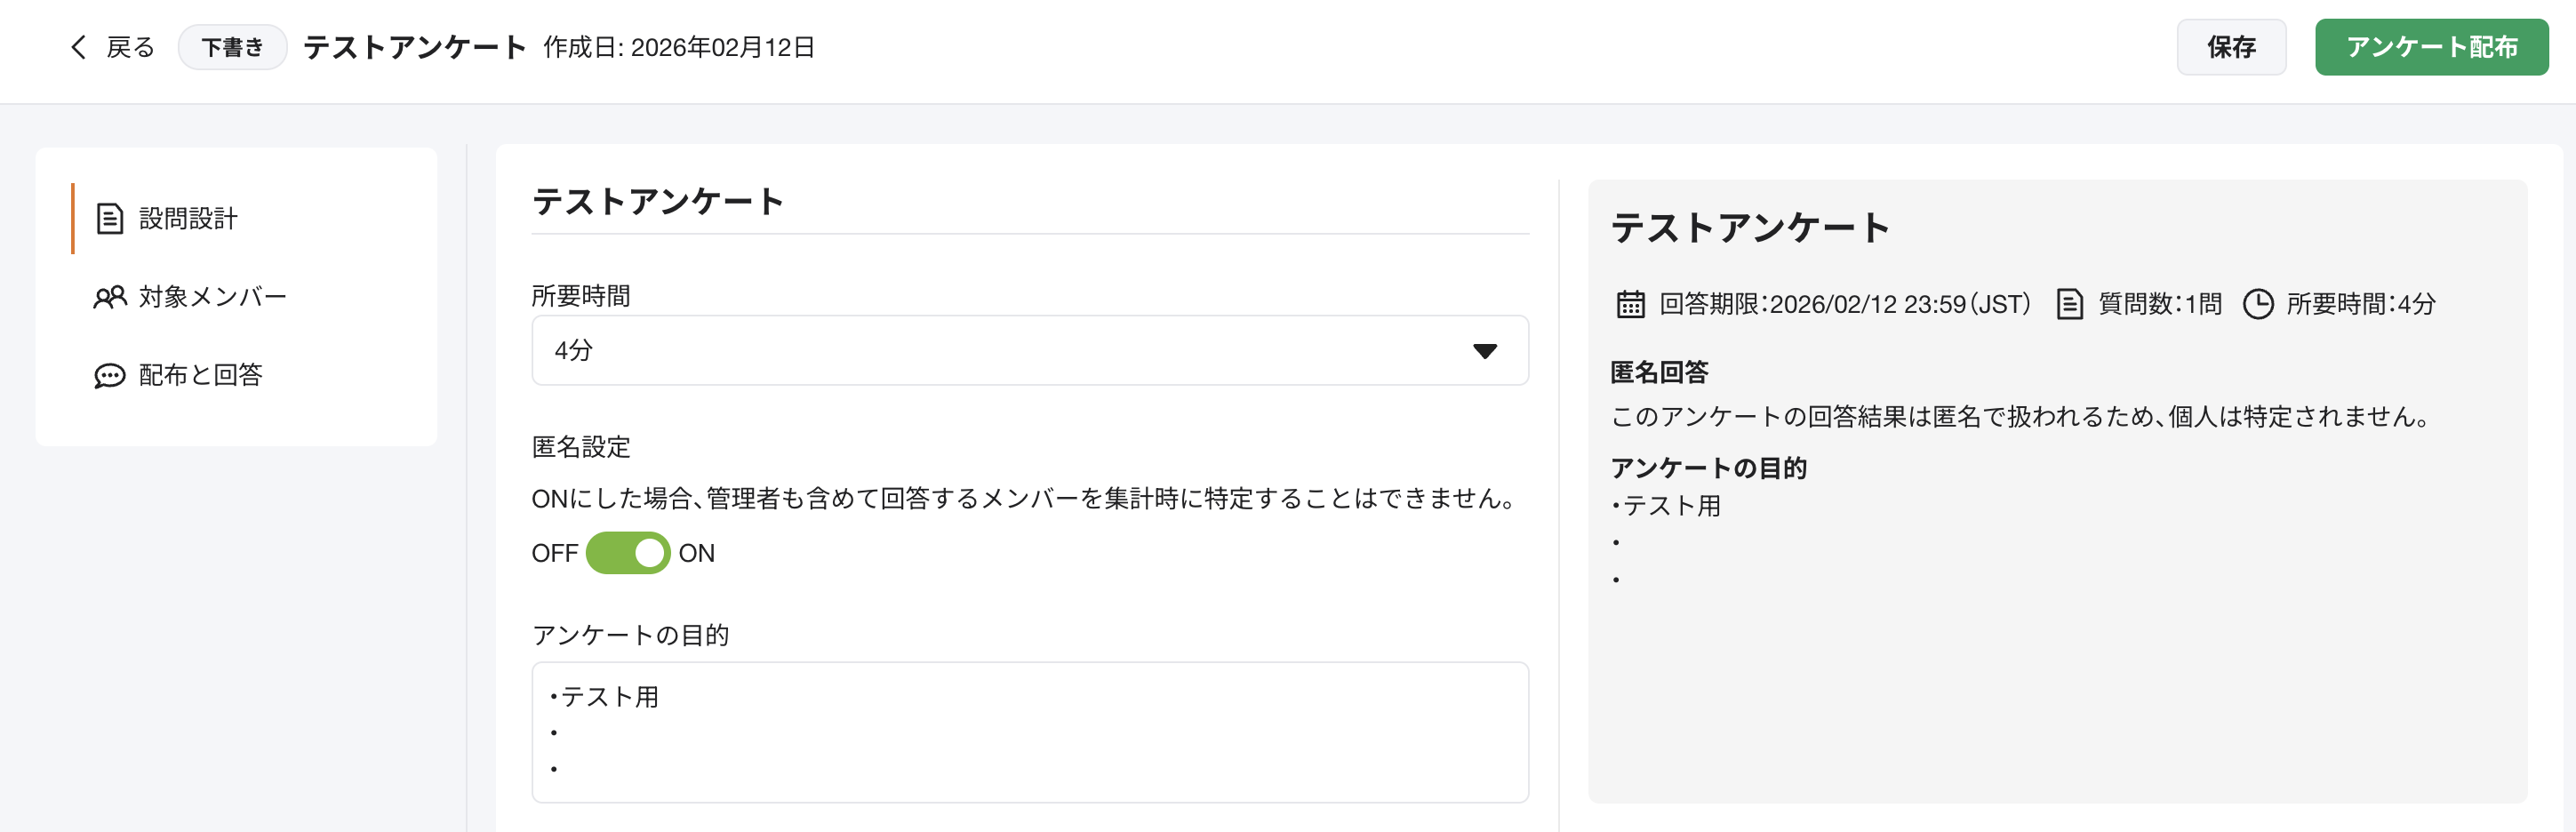Image resolution: width=2576 pixels, height=832 pixels.
Task: Click the 戻る link to go back
Action: click(130, 47)
